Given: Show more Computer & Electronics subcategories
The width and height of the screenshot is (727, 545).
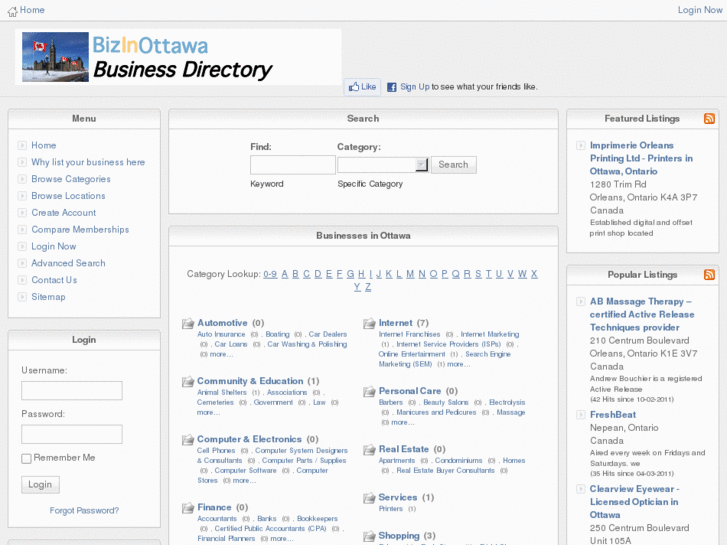Looking at the screenshot, I should pyautogui.click(x=244, y=481).
